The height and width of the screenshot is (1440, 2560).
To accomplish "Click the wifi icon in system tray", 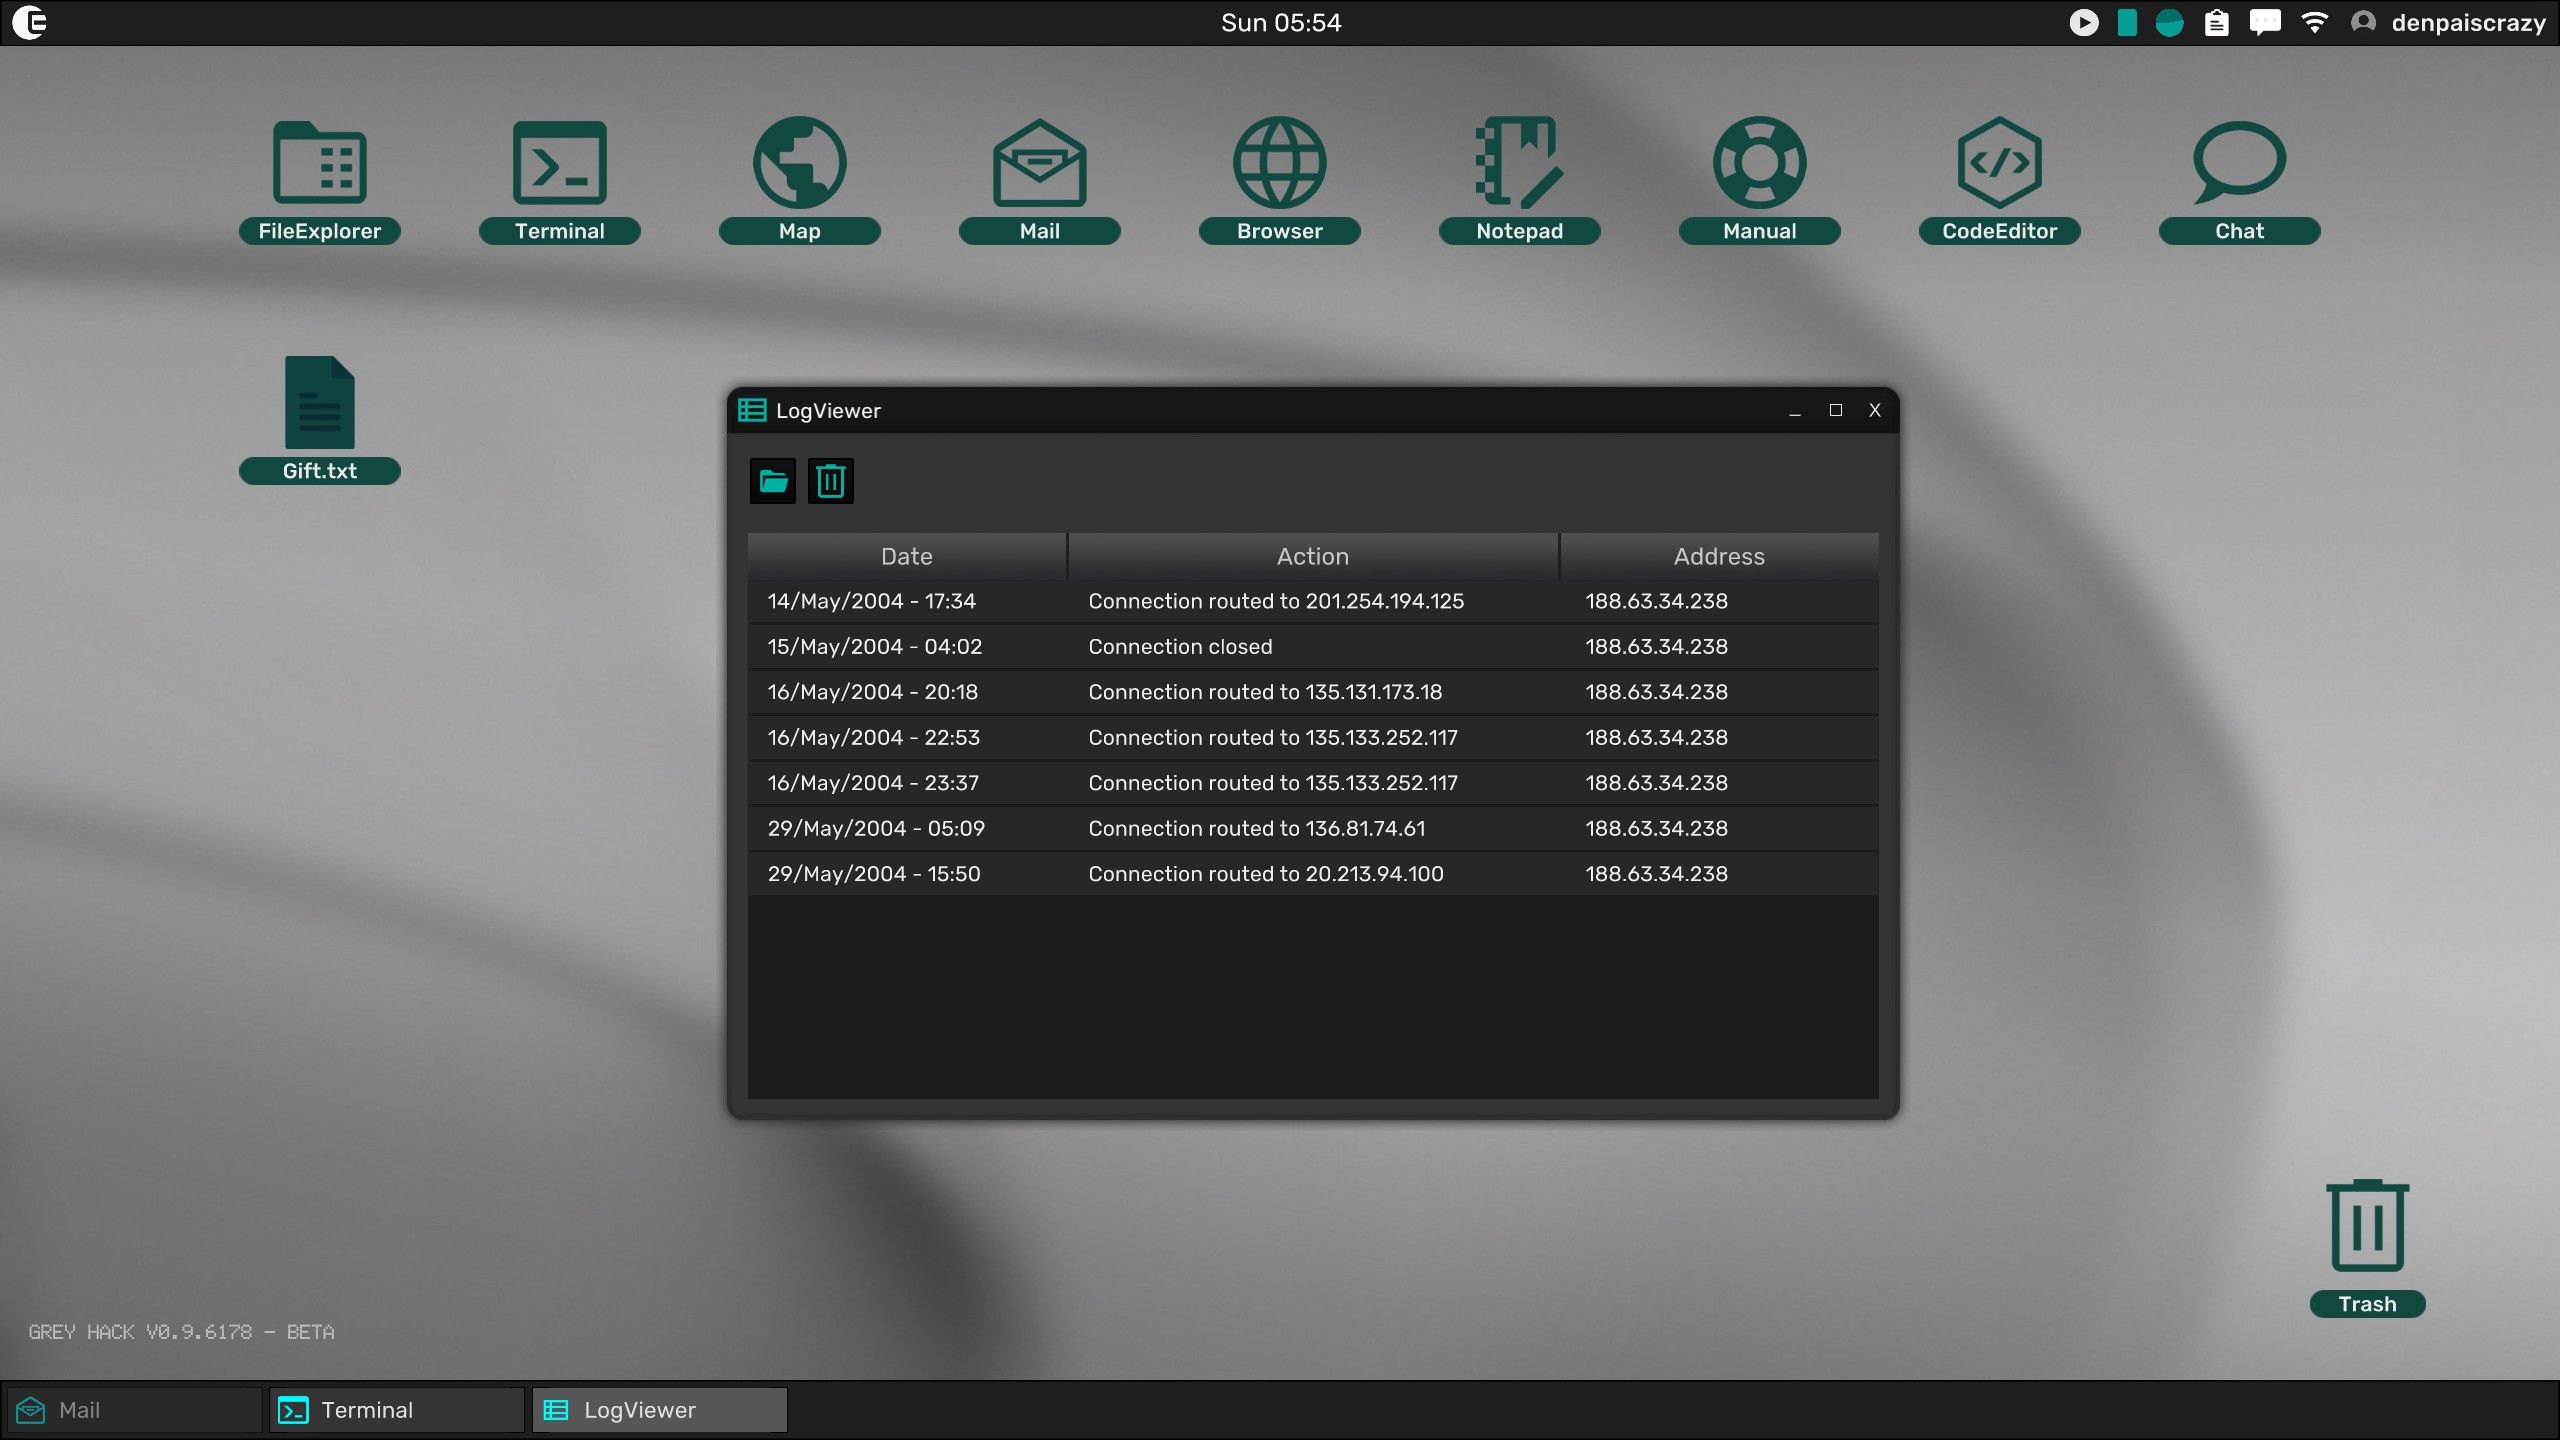I will pos(2314,22).
